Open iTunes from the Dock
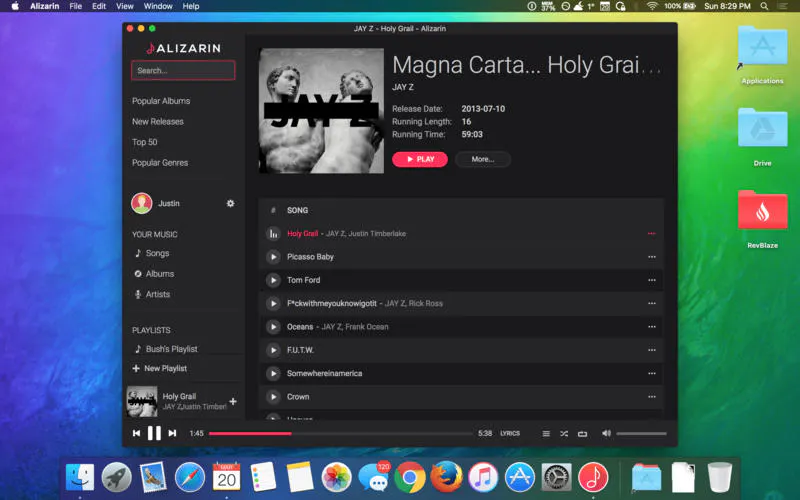800x500 pixels. pyautogui.click(x=483, y=478)
